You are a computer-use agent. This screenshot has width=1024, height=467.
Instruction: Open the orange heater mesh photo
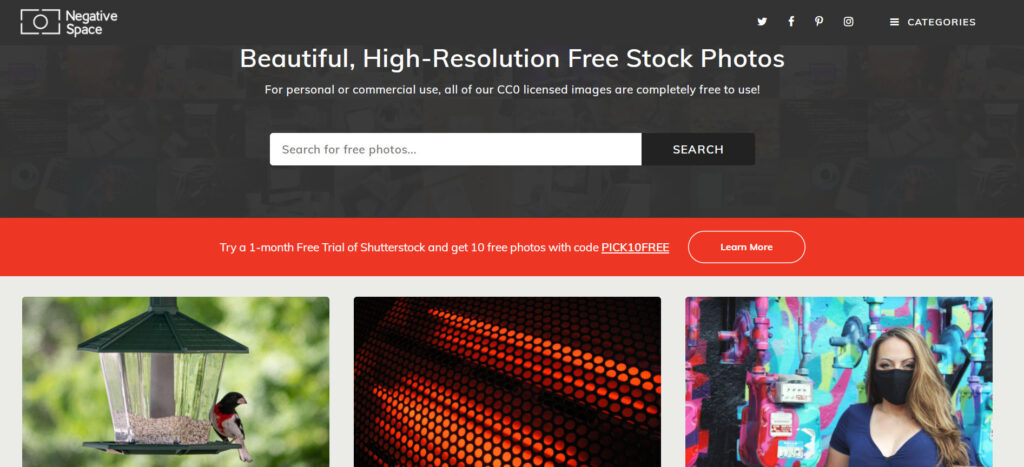click(507, 382)
